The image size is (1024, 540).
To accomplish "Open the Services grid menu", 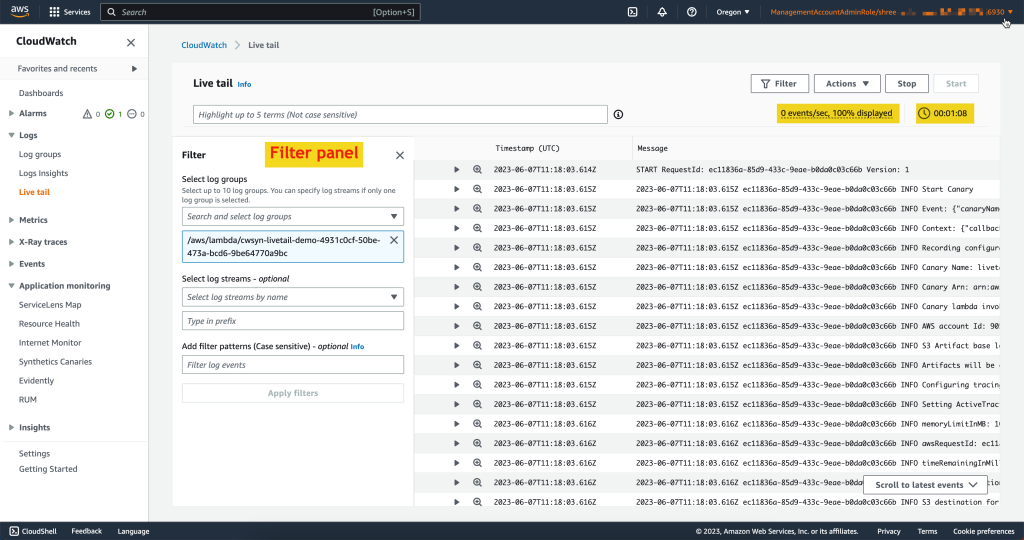I will pyautogui.click(x=70, y=12).
